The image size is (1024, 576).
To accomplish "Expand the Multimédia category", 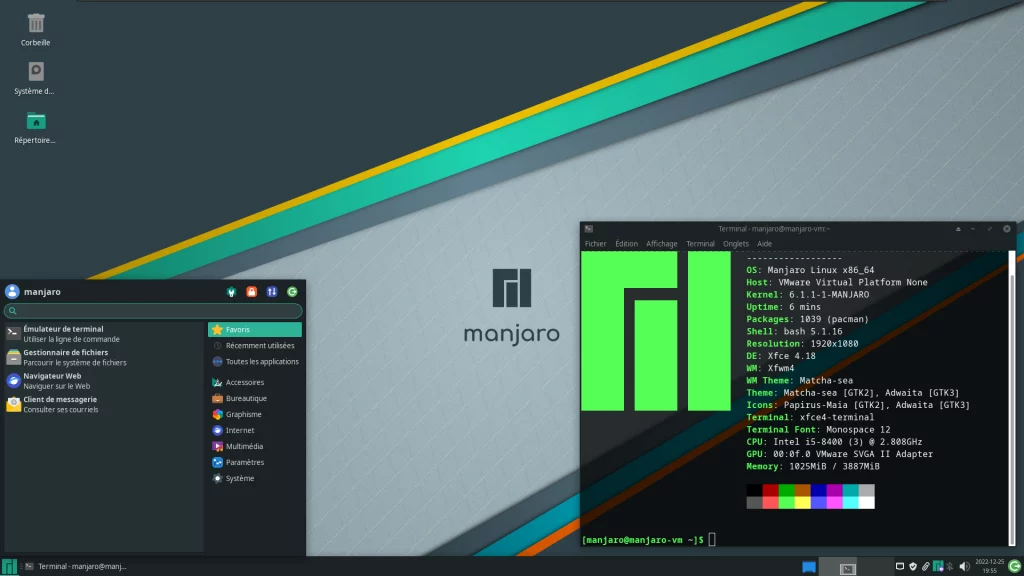I will (244, 446).
